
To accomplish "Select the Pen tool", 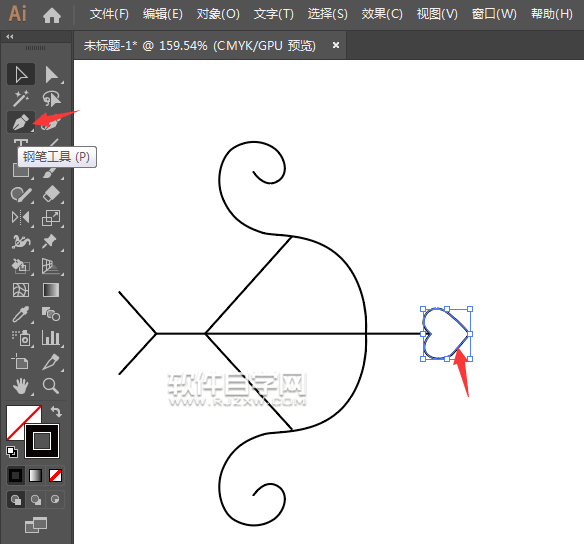I will pos(21,122).
